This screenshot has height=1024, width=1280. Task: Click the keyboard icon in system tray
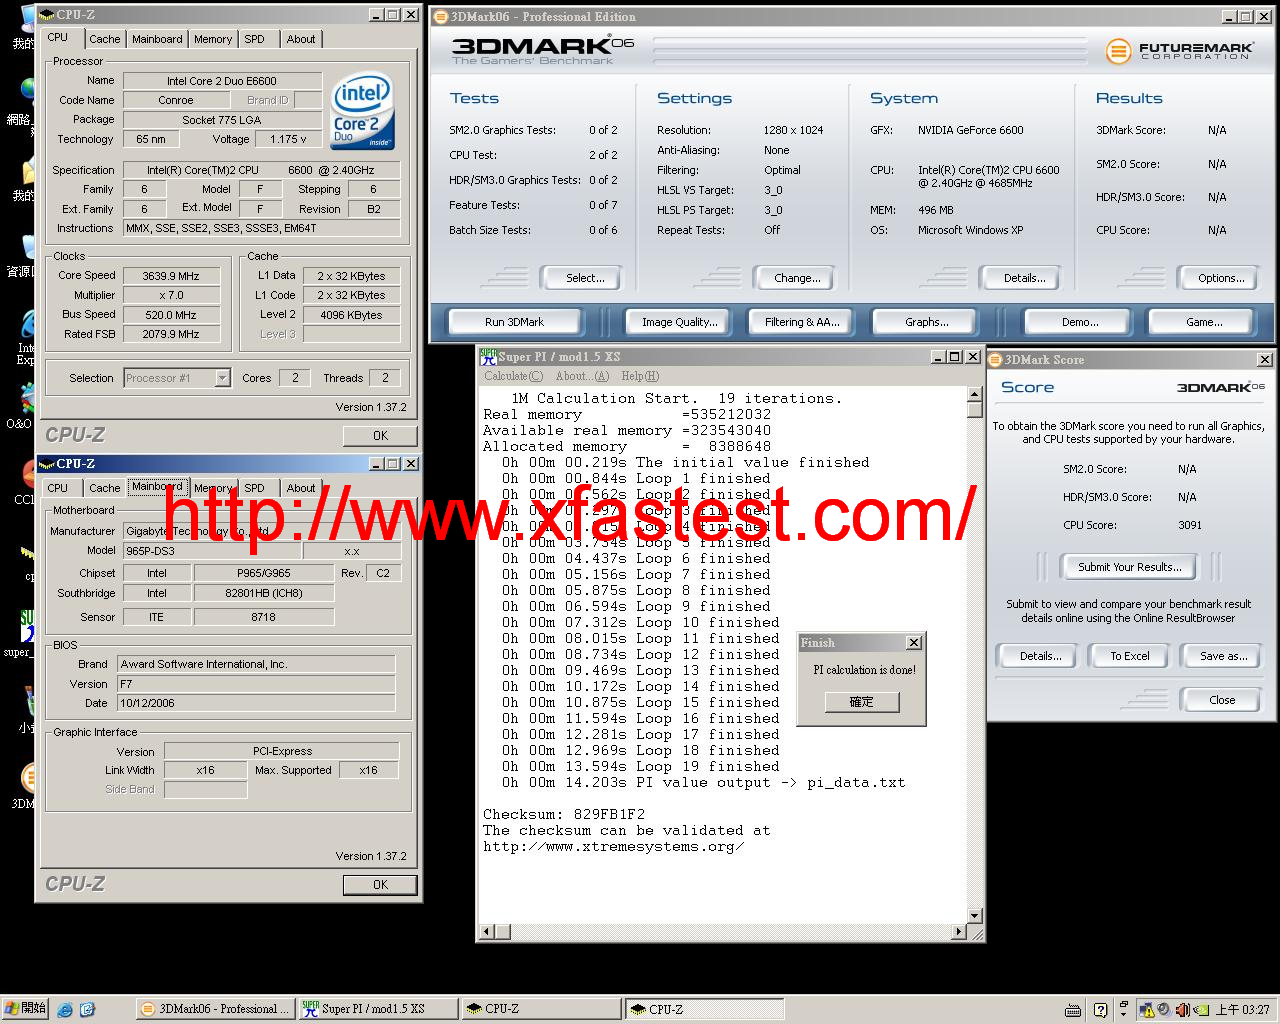1073,1010
